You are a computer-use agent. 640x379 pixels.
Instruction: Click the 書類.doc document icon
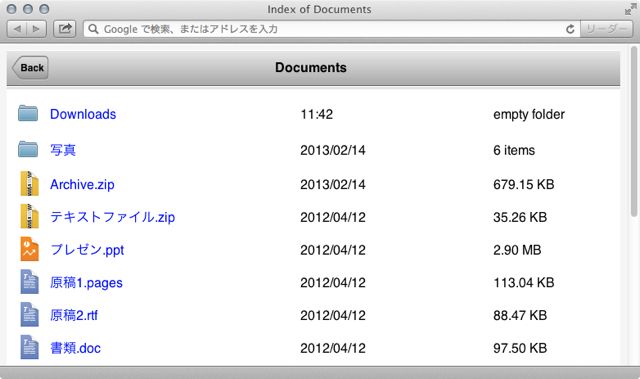[29, 347]
